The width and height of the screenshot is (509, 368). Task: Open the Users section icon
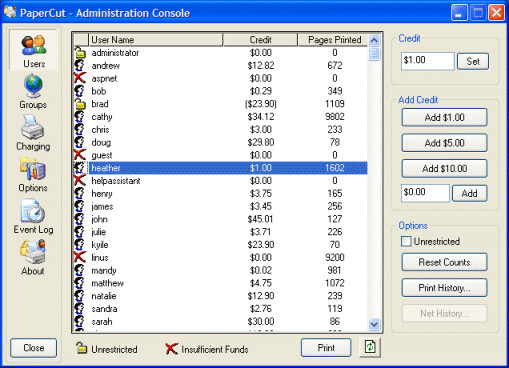coord(34,45)
